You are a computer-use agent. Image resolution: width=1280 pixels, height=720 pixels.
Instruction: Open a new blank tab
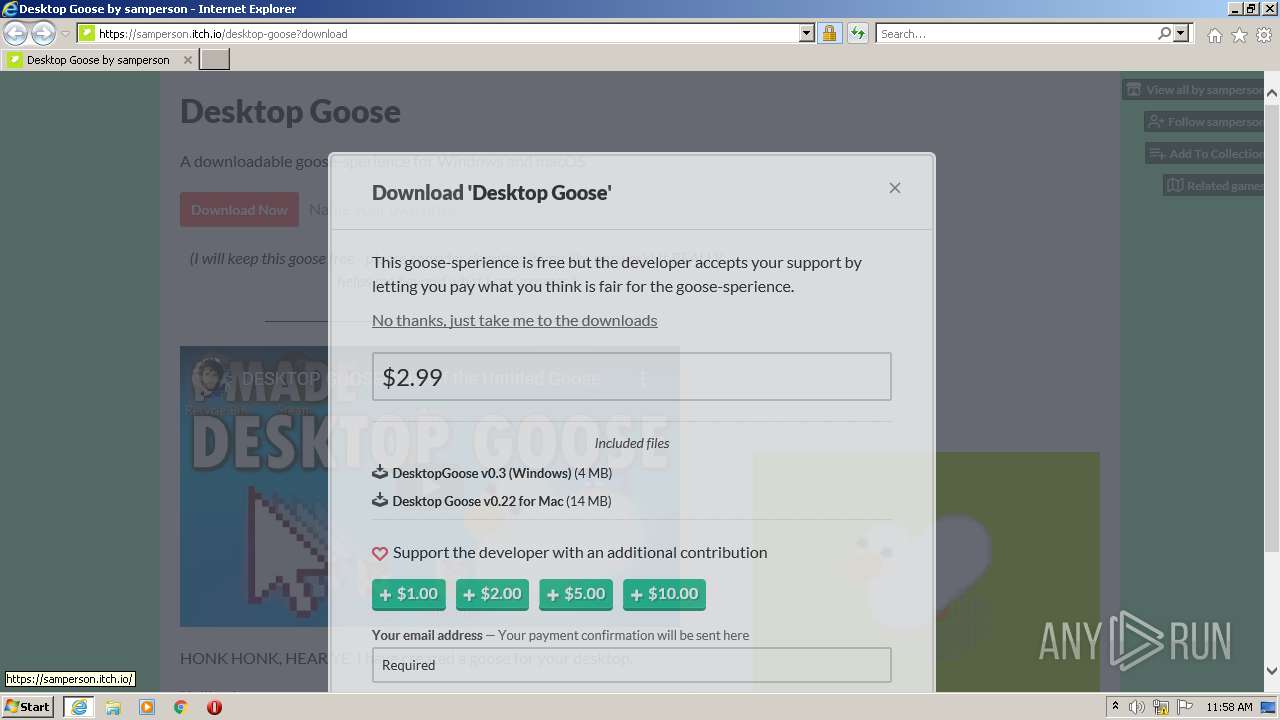click(215, 60)
